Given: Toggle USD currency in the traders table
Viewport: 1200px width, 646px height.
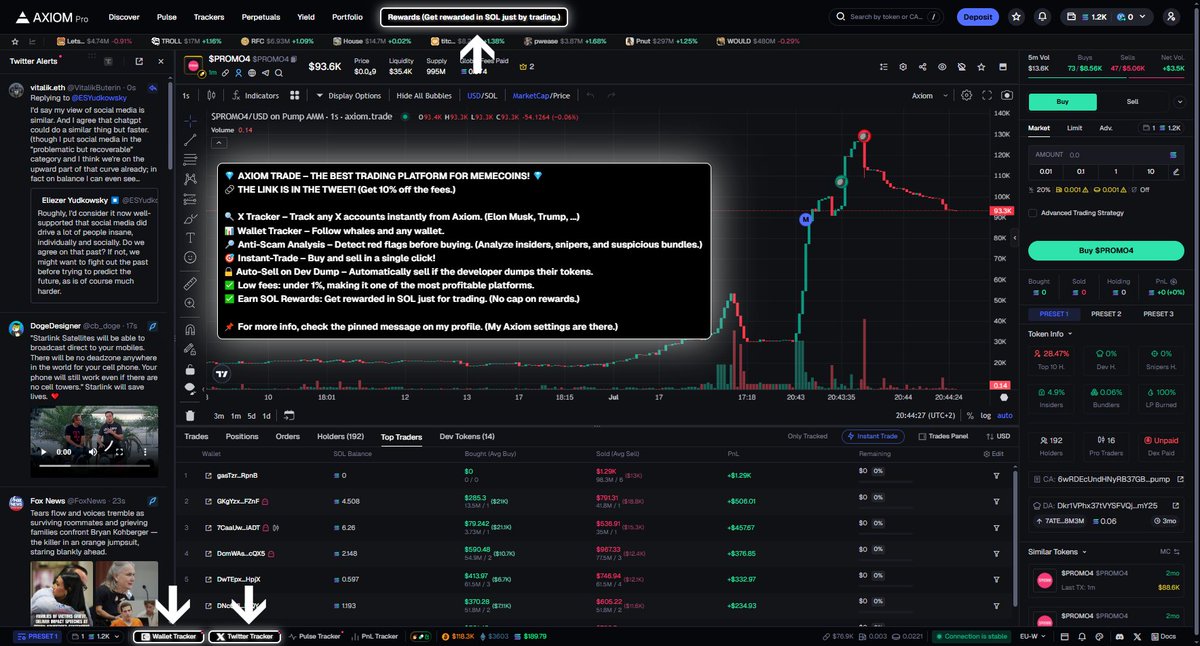Looking at the screenshot, I should (x=1000, y=436).
